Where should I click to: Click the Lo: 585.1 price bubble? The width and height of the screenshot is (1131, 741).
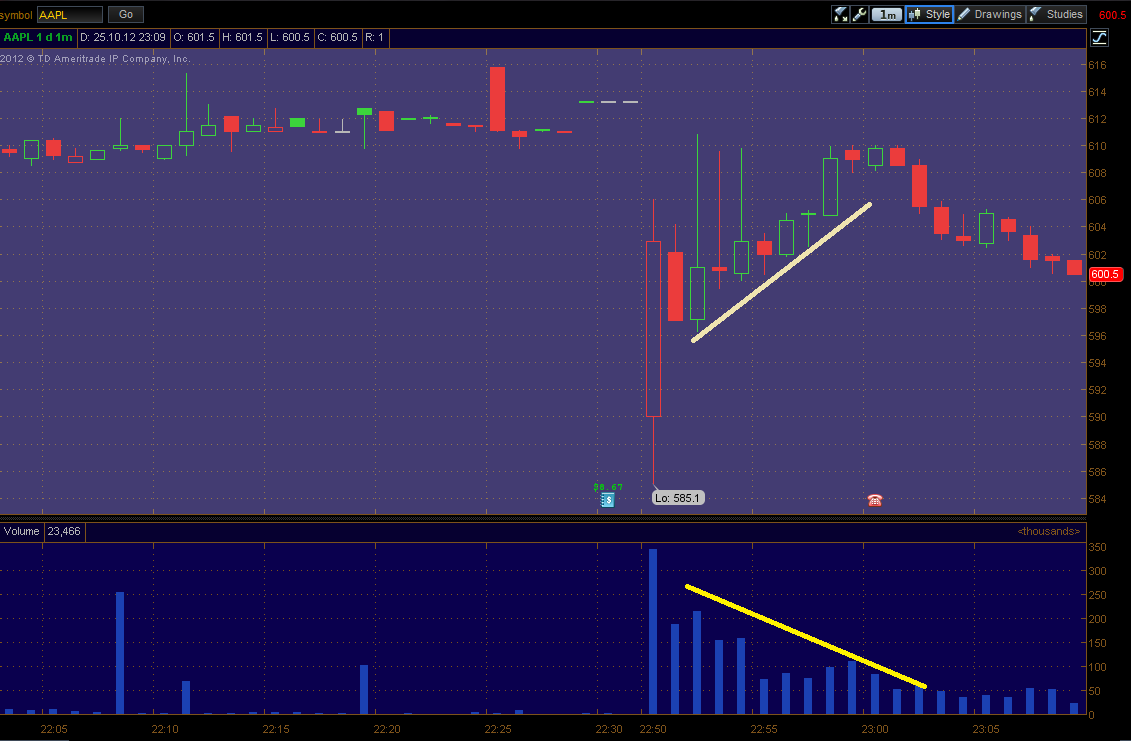click(x=677, y=498)
